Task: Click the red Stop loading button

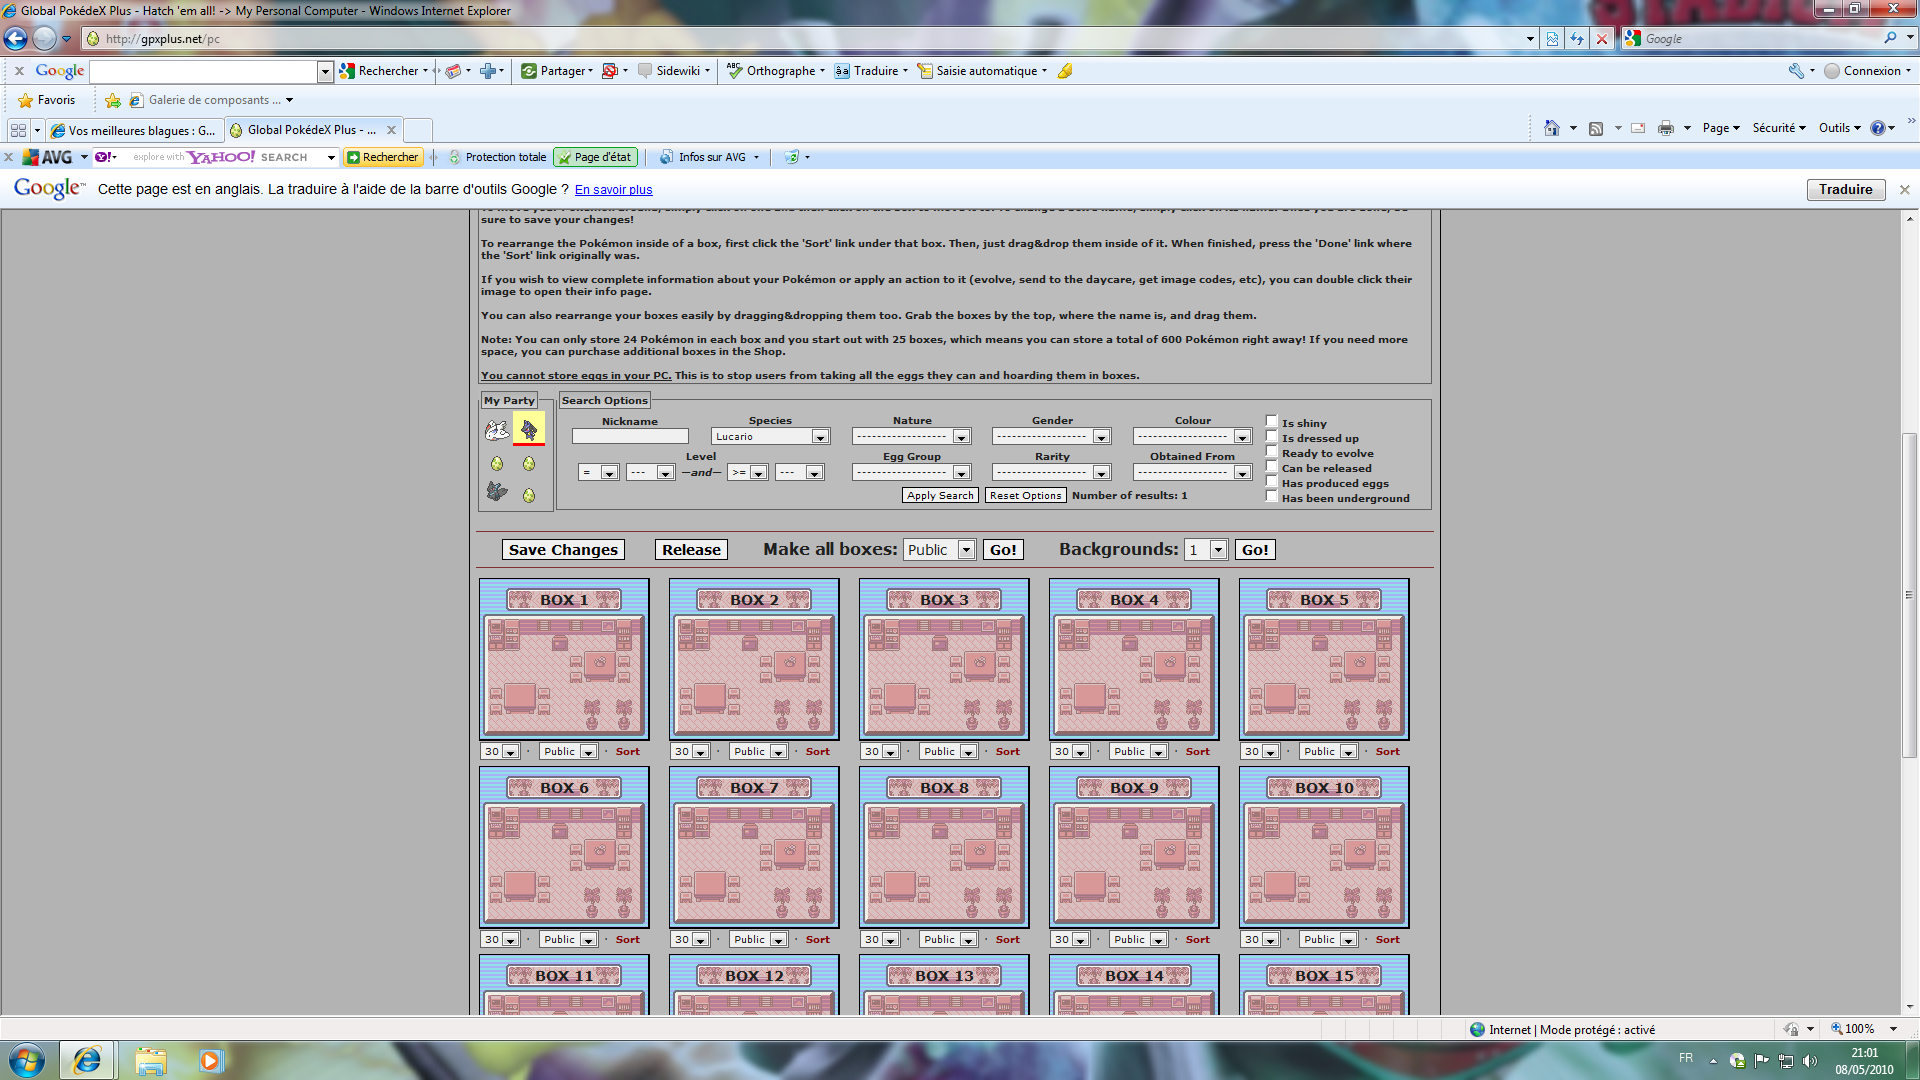Action: [1602, 38]
